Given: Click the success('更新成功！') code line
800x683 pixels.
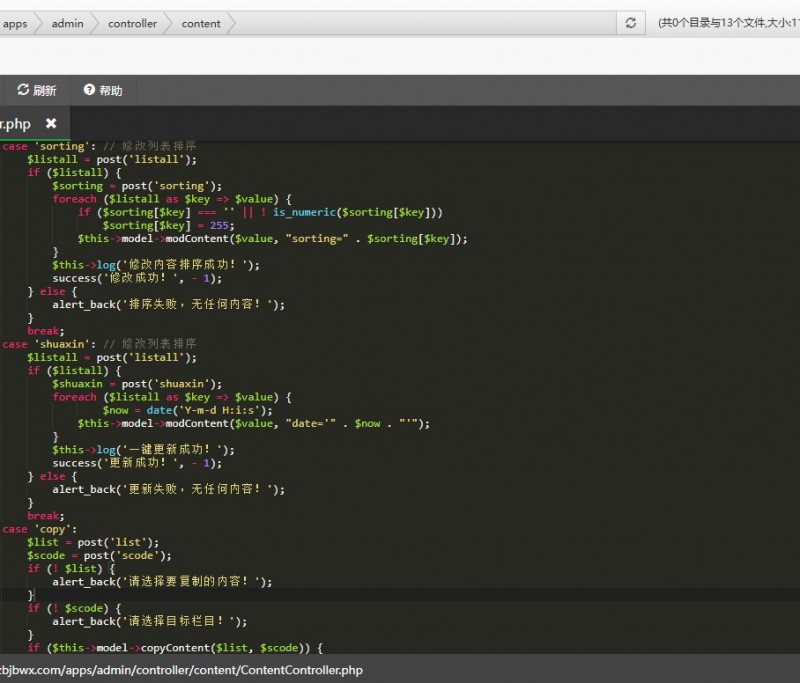Looking at the screenshot, I should (137, 463).
